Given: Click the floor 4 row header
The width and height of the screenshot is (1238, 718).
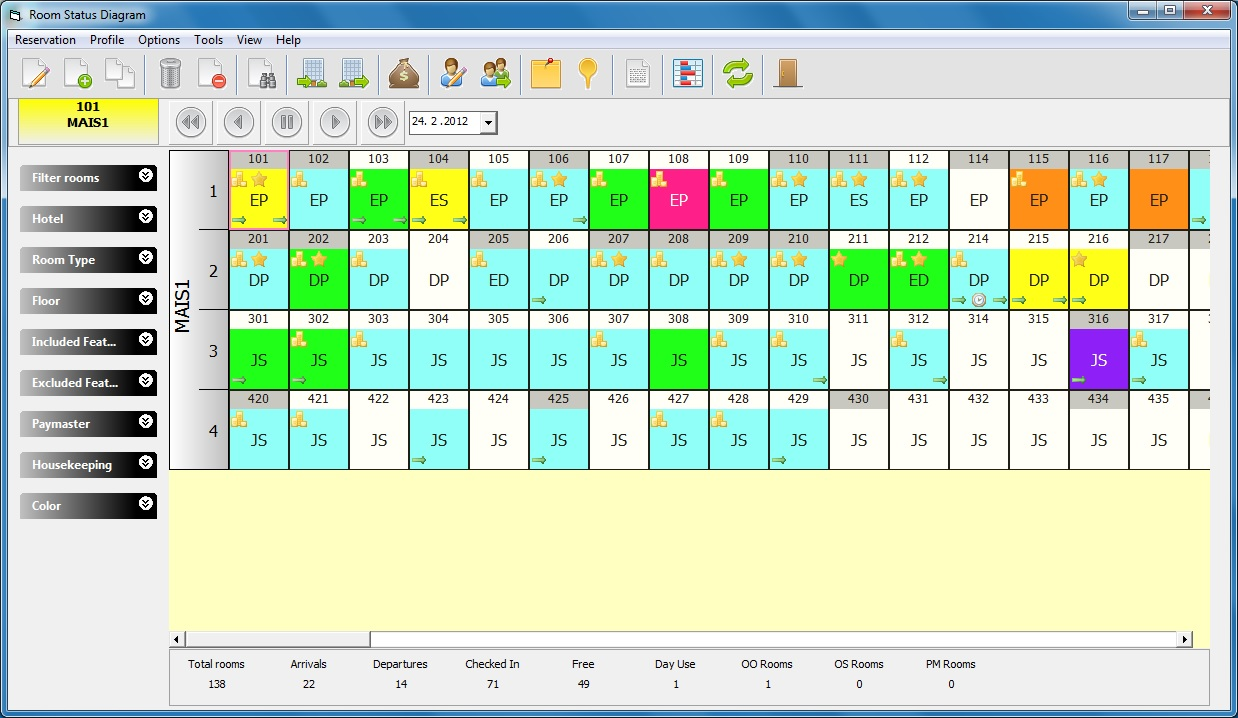Looking at the screenshot, I should [x=213, y=430].
